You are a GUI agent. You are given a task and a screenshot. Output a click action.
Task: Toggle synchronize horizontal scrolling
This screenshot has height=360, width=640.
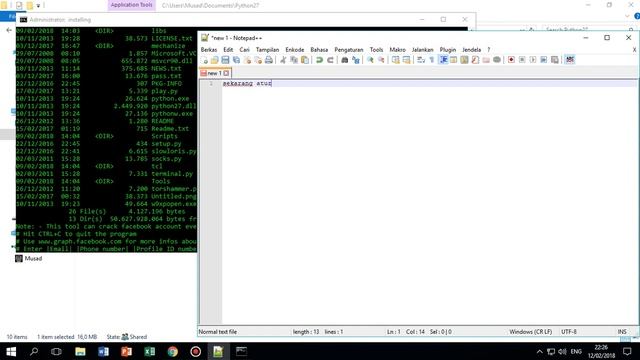[407, 60]
